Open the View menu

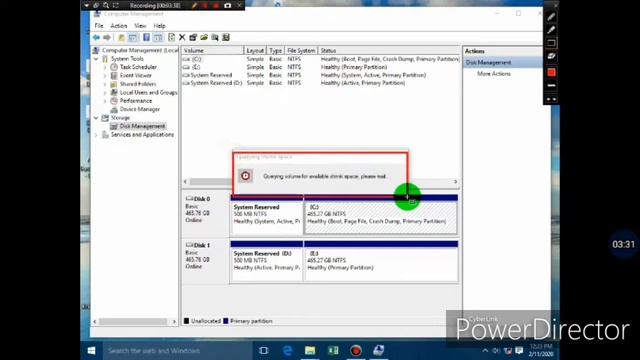140,26
